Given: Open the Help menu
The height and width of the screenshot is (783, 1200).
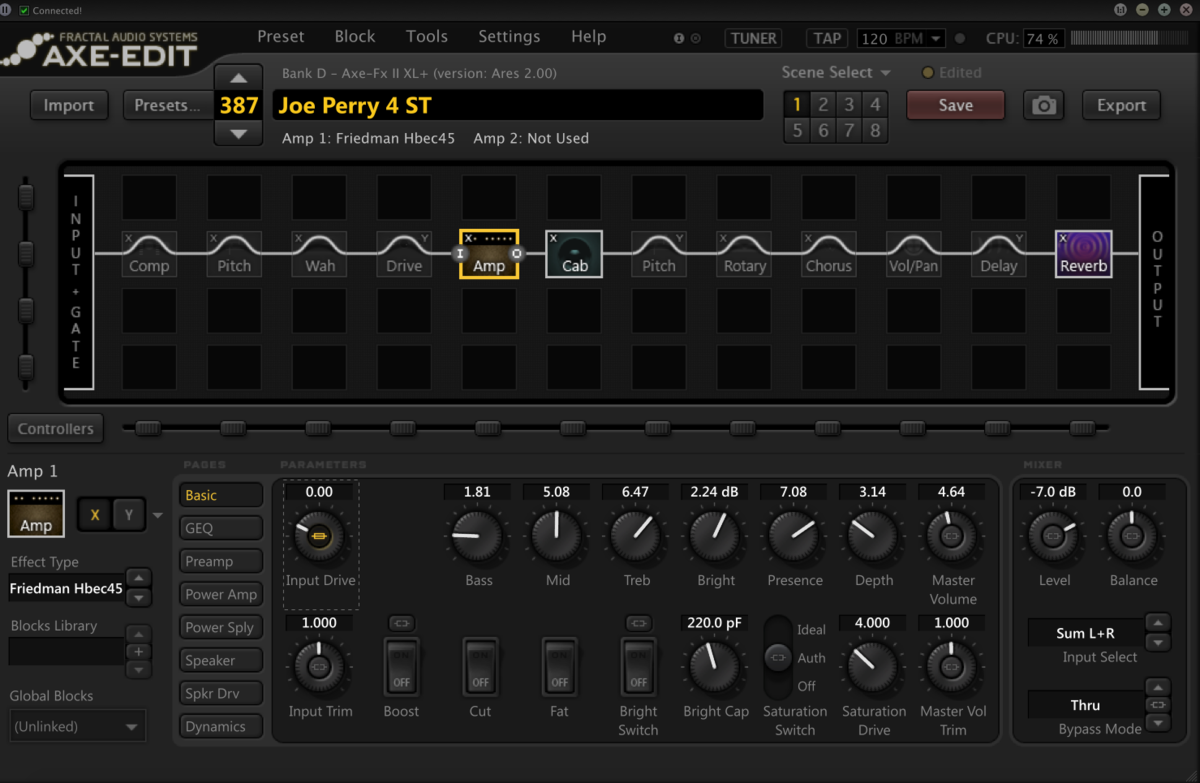Looking at the screenshot, I should click(588, 36).
